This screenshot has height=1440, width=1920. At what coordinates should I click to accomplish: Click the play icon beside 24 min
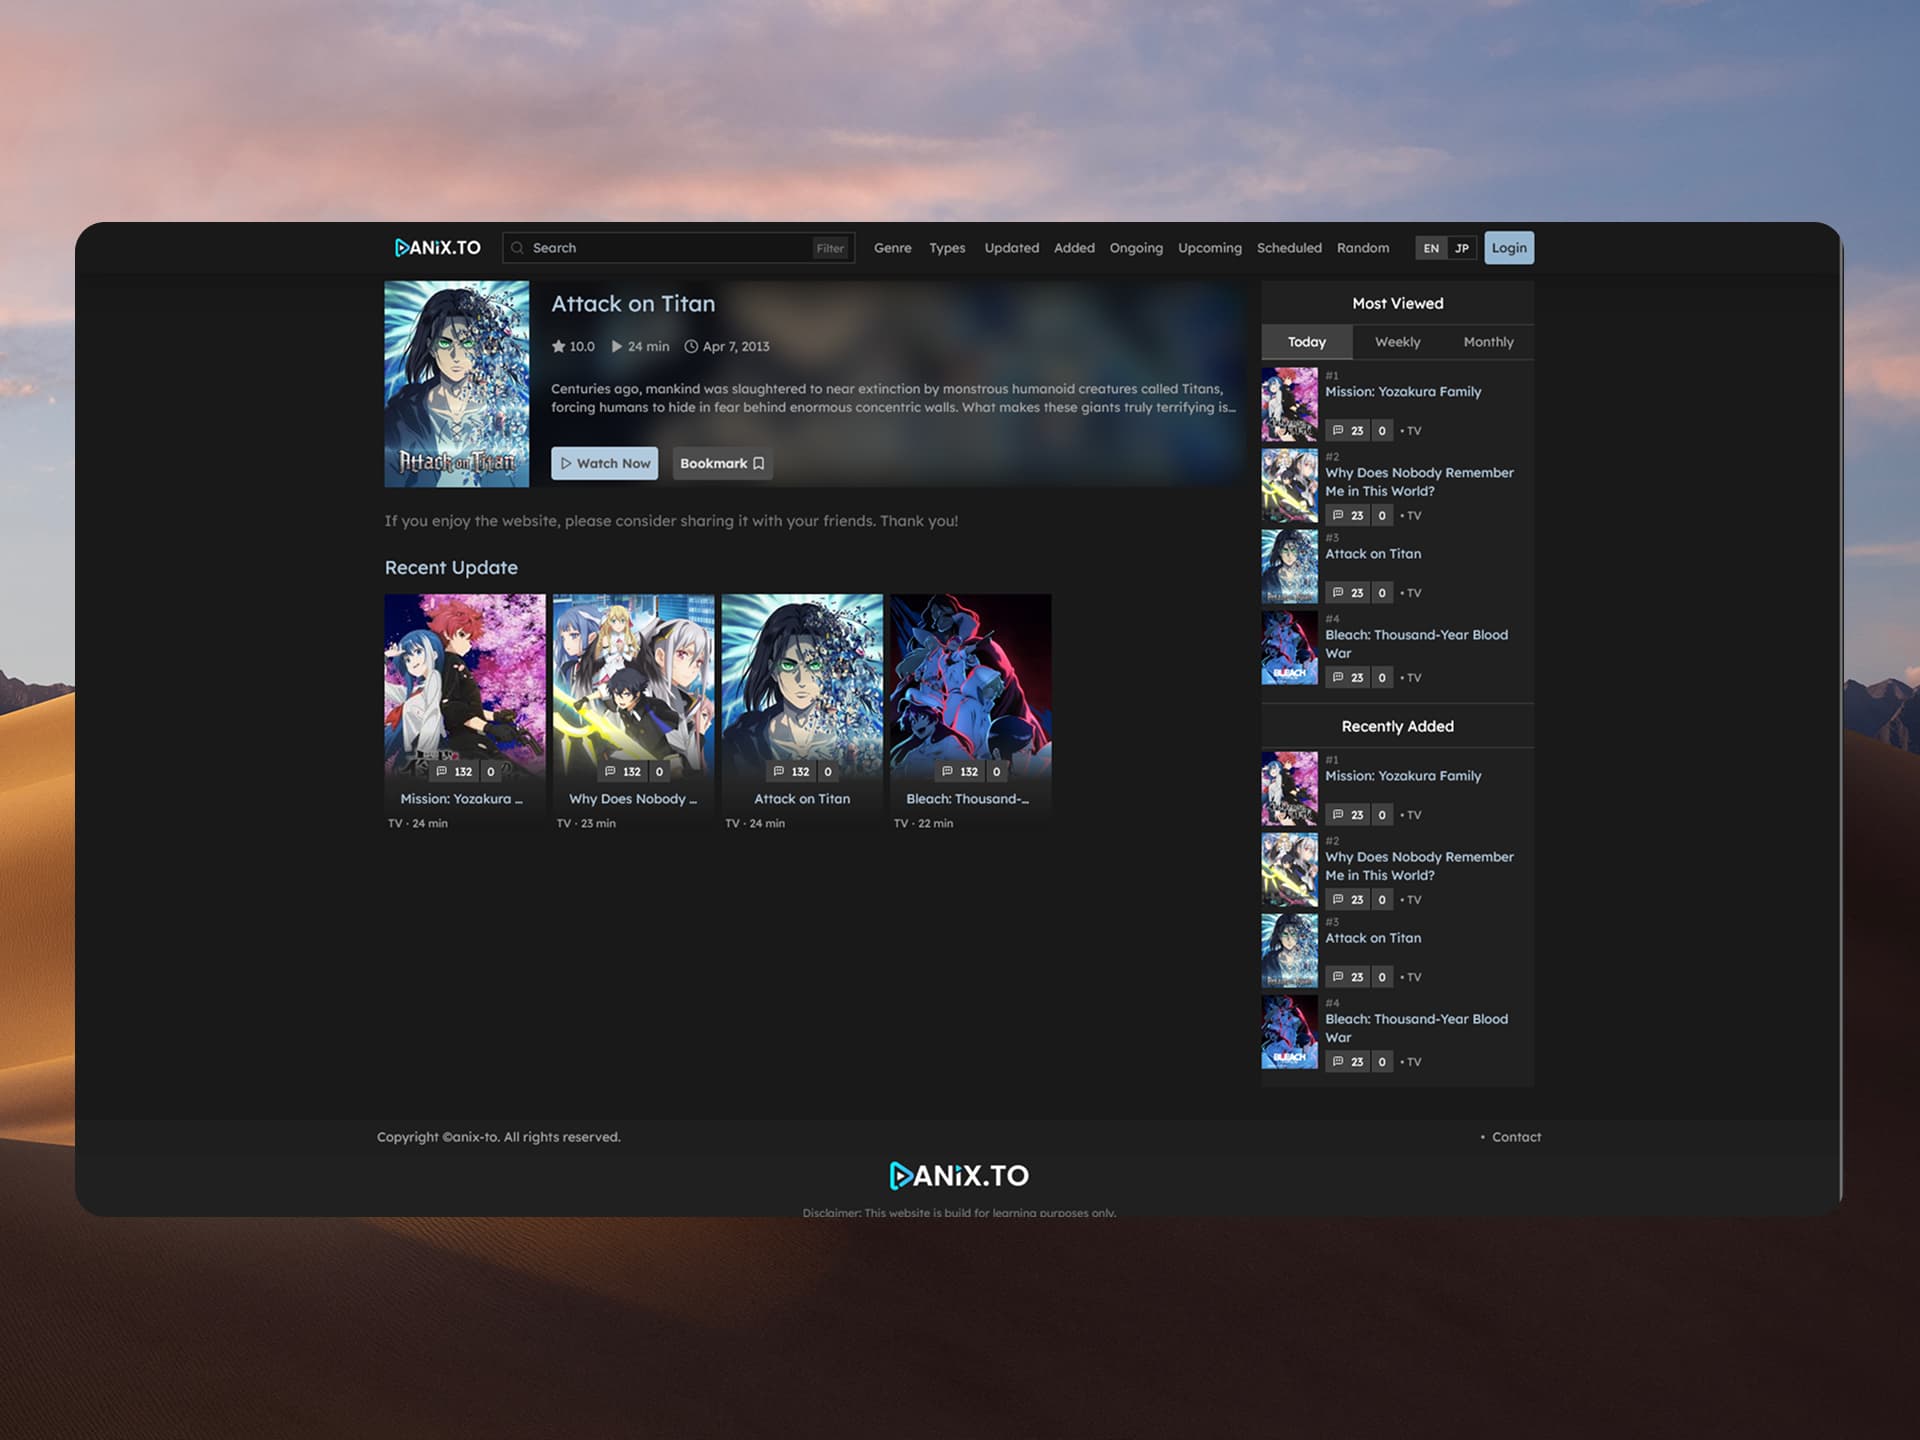(x=617, y=346)
